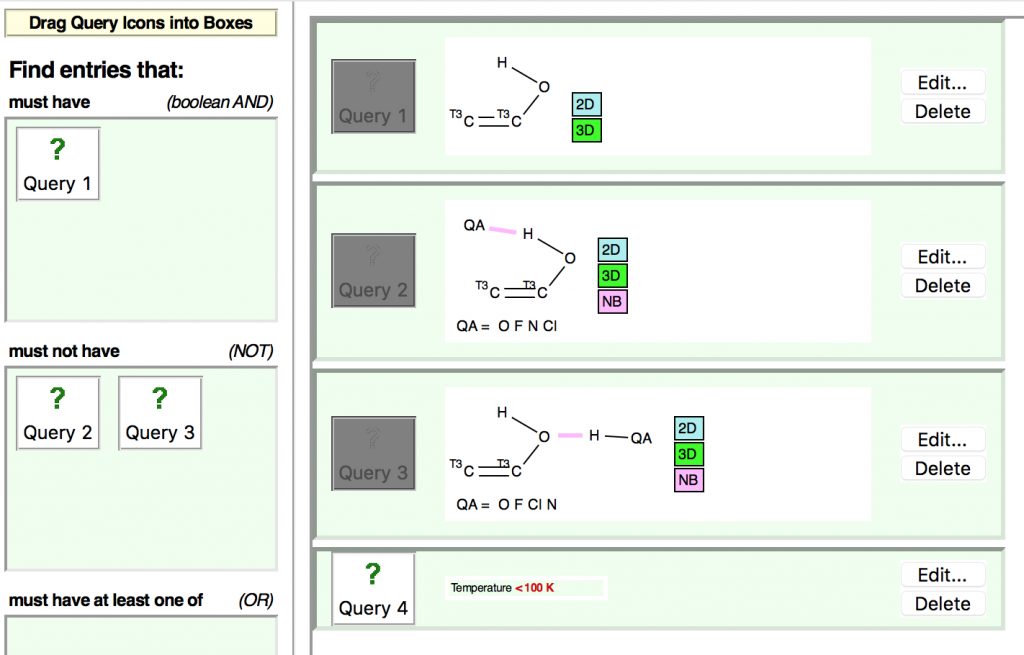Click Query 1 icon in must have box
The width and height of the screenshot is (1024, 655).
58,164
